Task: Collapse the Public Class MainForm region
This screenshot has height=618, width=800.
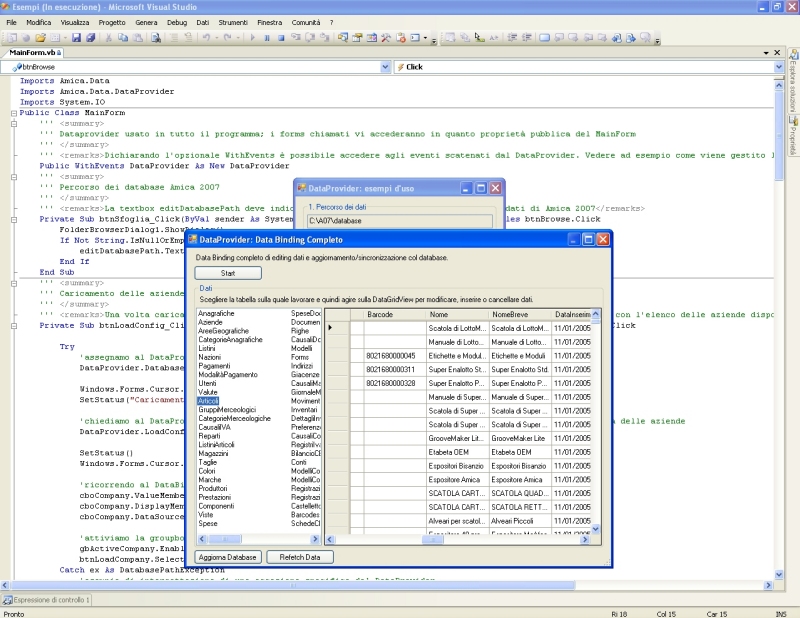Action: tap(14, 113)
